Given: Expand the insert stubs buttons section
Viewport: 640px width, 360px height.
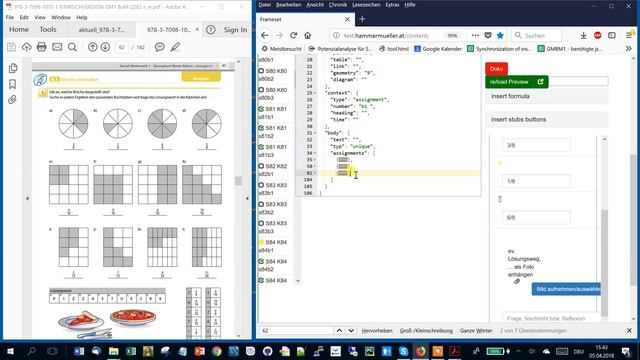Looking at the screenshot, I should click(x=547, y=120).
